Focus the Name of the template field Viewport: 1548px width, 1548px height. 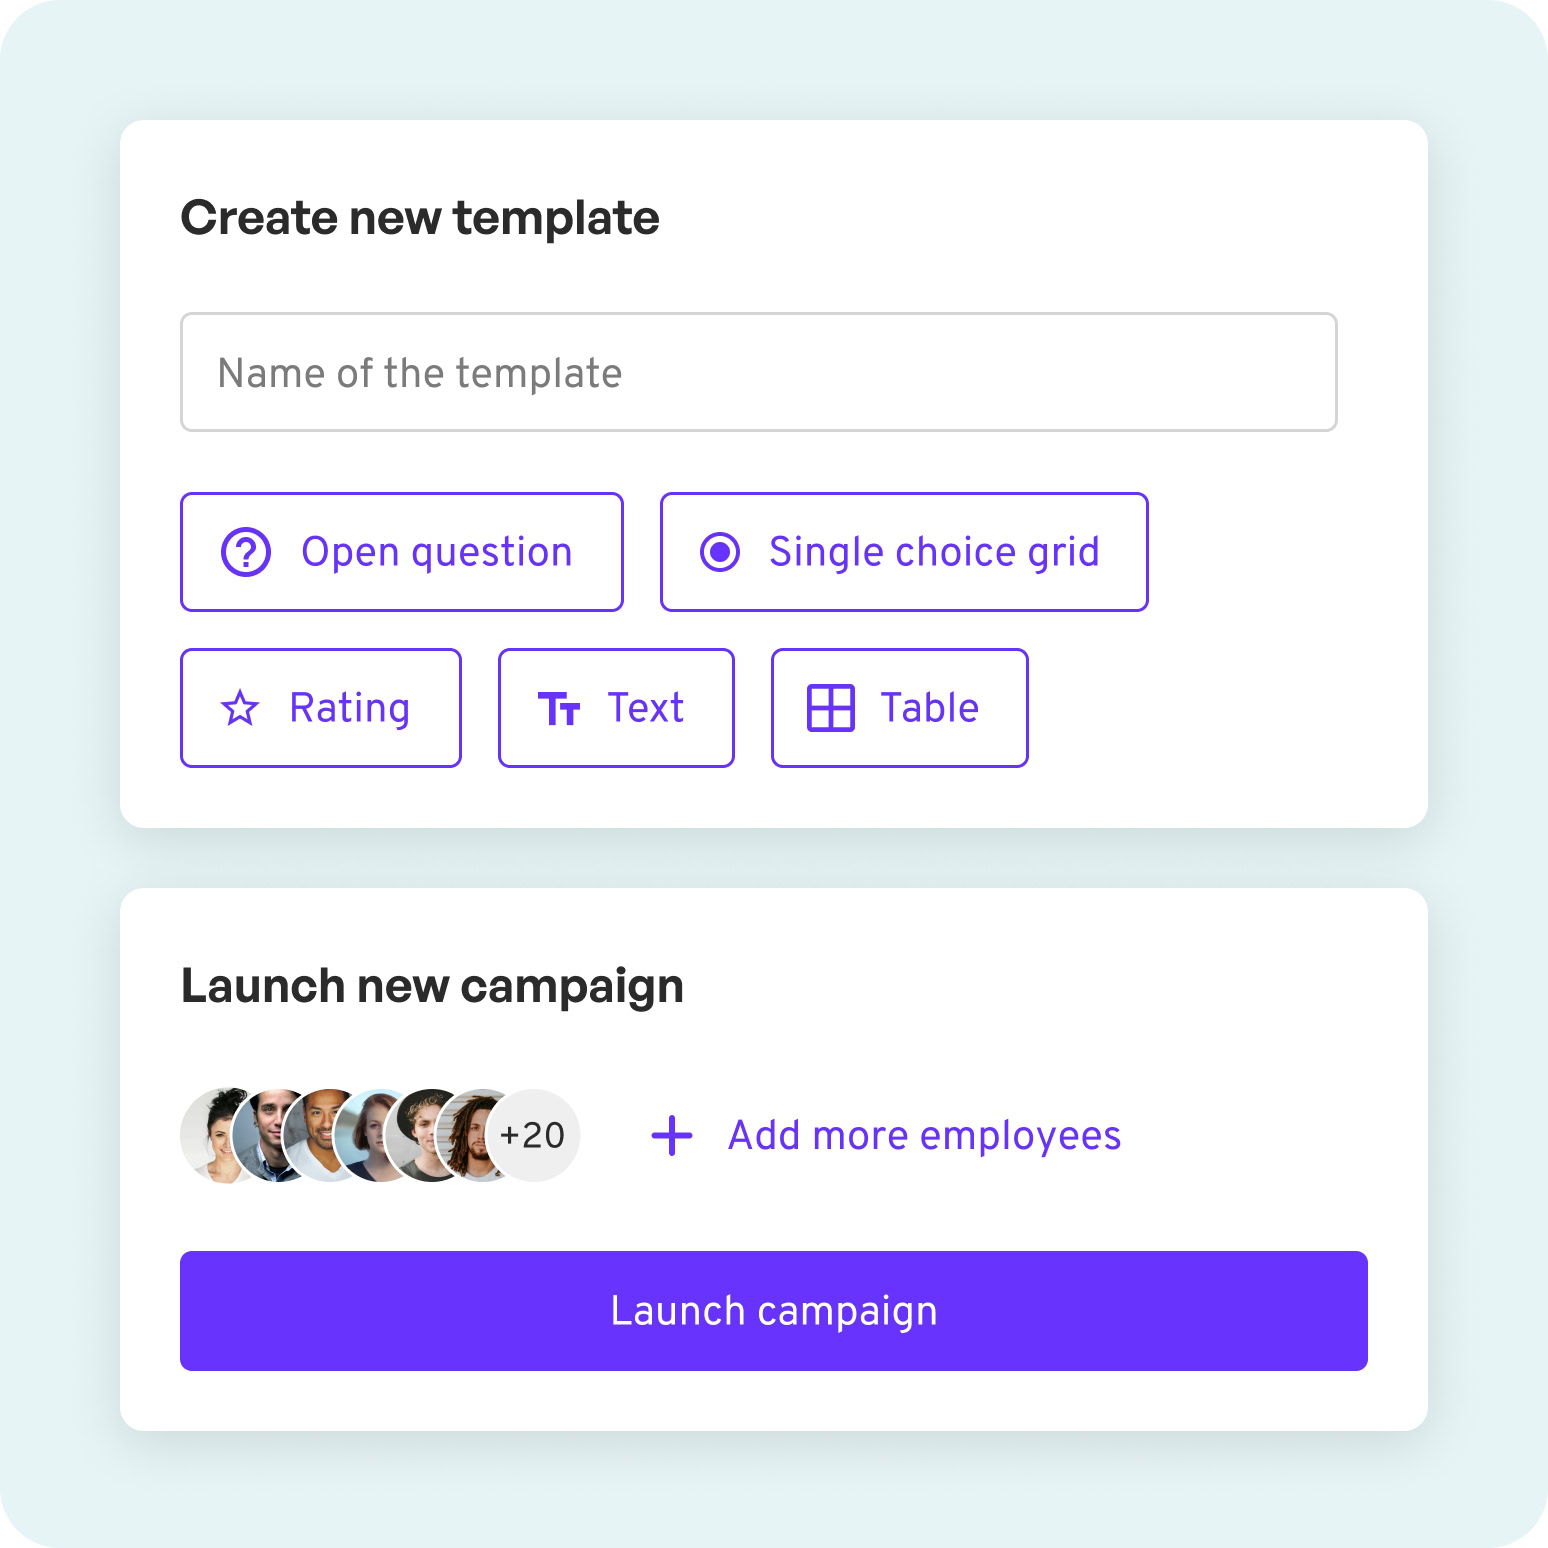759,372
